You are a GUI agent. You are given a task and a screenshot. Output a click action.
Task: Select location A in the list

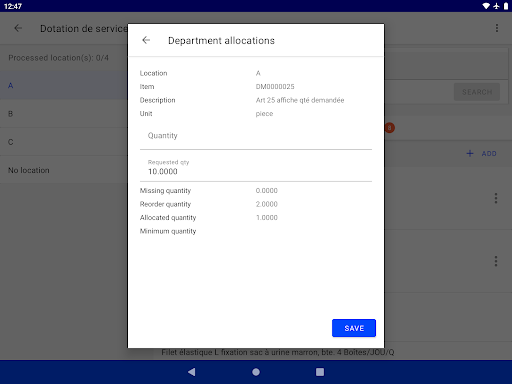pyautogui.click(x=64, y=86)
